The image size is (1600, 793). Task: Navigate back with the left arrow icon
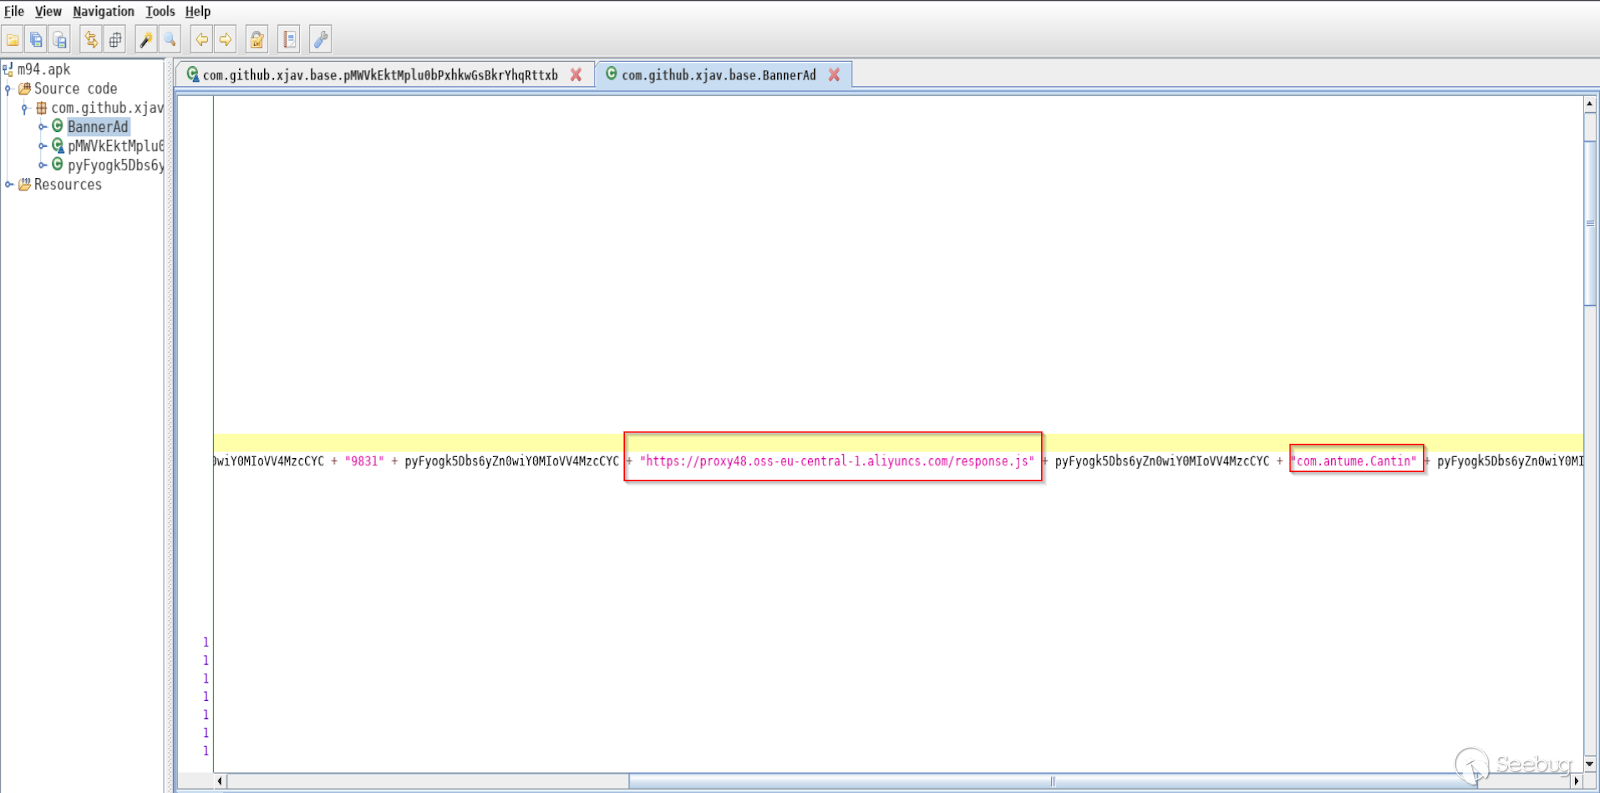click(202, 40)
